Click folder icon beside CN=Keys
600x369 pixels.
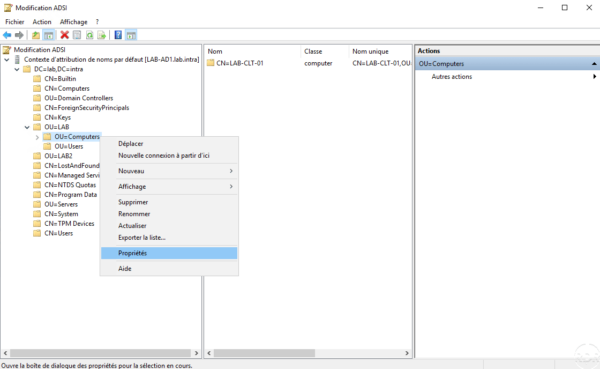[37, 117]
